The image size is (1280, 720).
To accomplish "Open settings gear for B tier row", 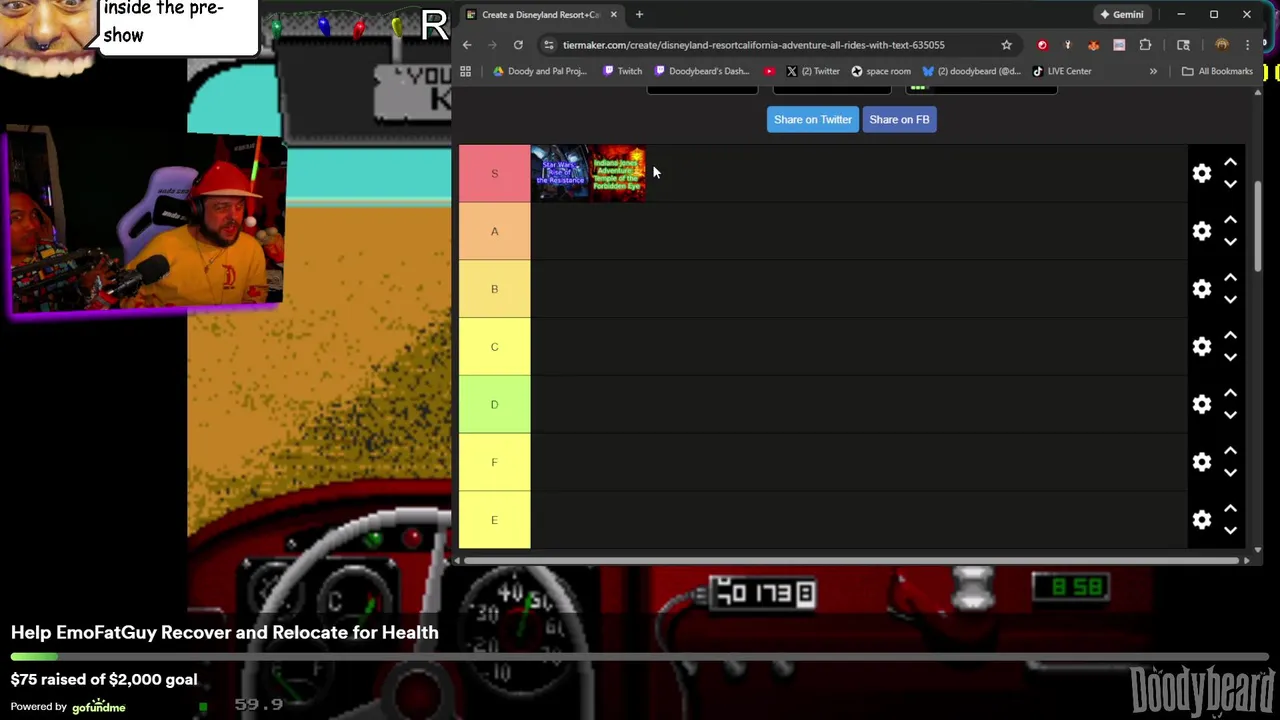I will click(1202, 289).
